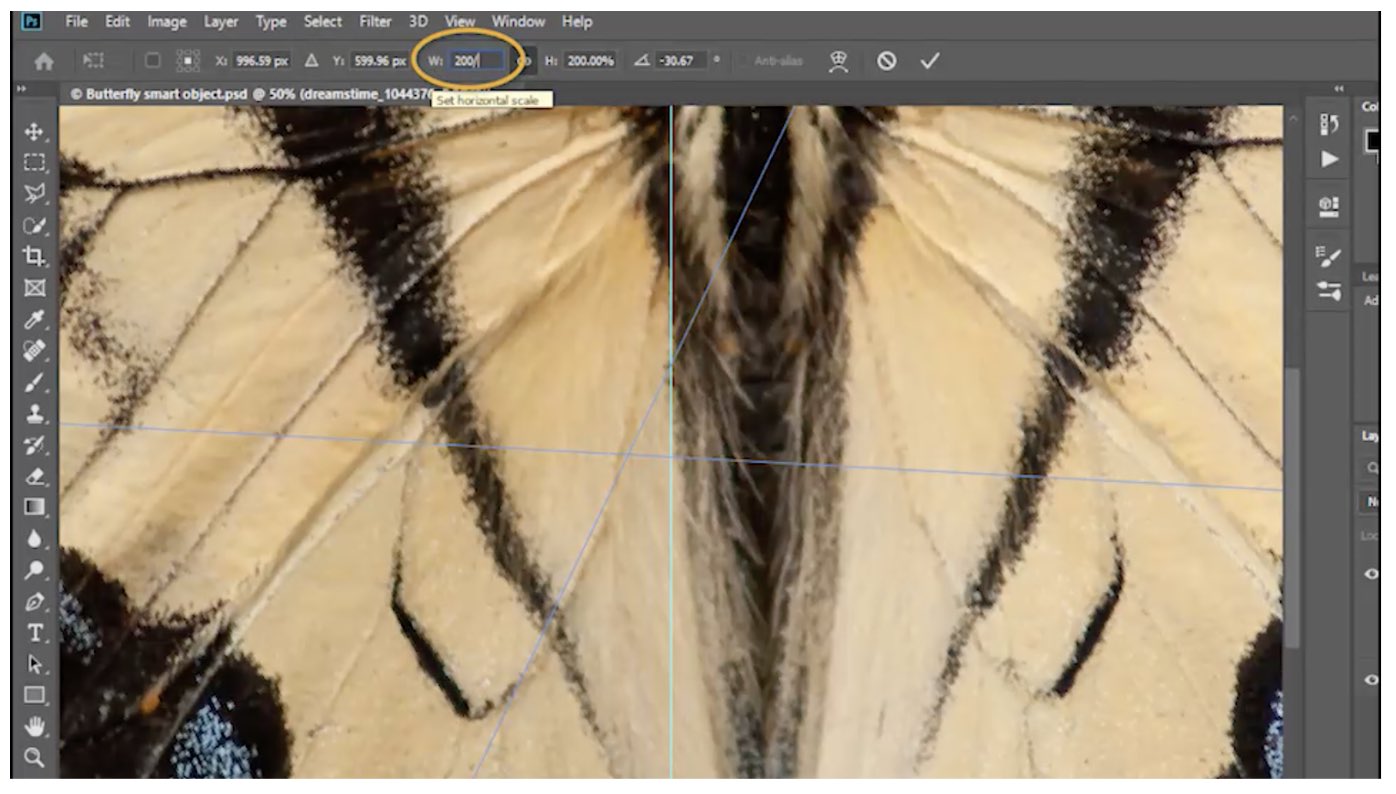Choose the Clone Stamp tool

point(35,414)
